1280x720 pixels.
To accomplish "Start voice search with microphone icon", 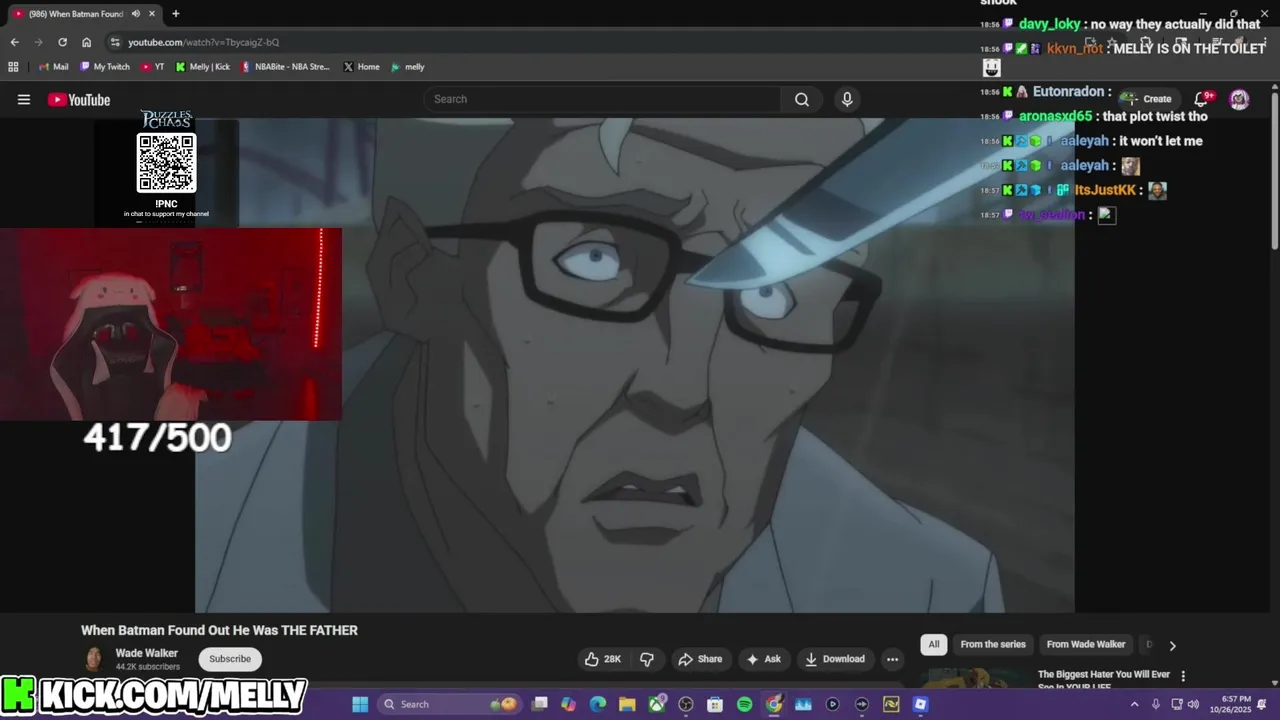I will click(847, 99).
